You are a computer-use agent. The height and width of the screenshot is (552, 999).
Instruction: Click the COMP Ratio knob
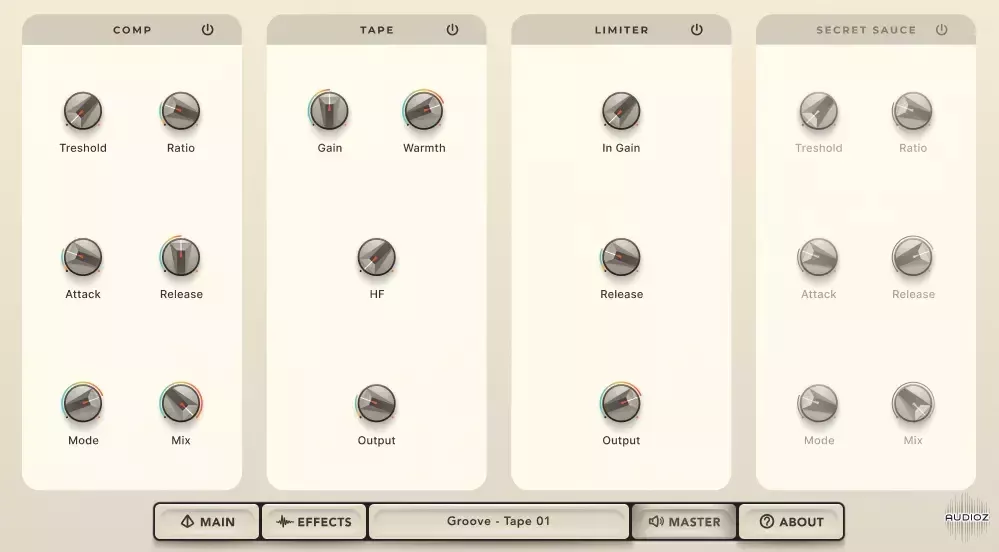(x=180, y=111)
